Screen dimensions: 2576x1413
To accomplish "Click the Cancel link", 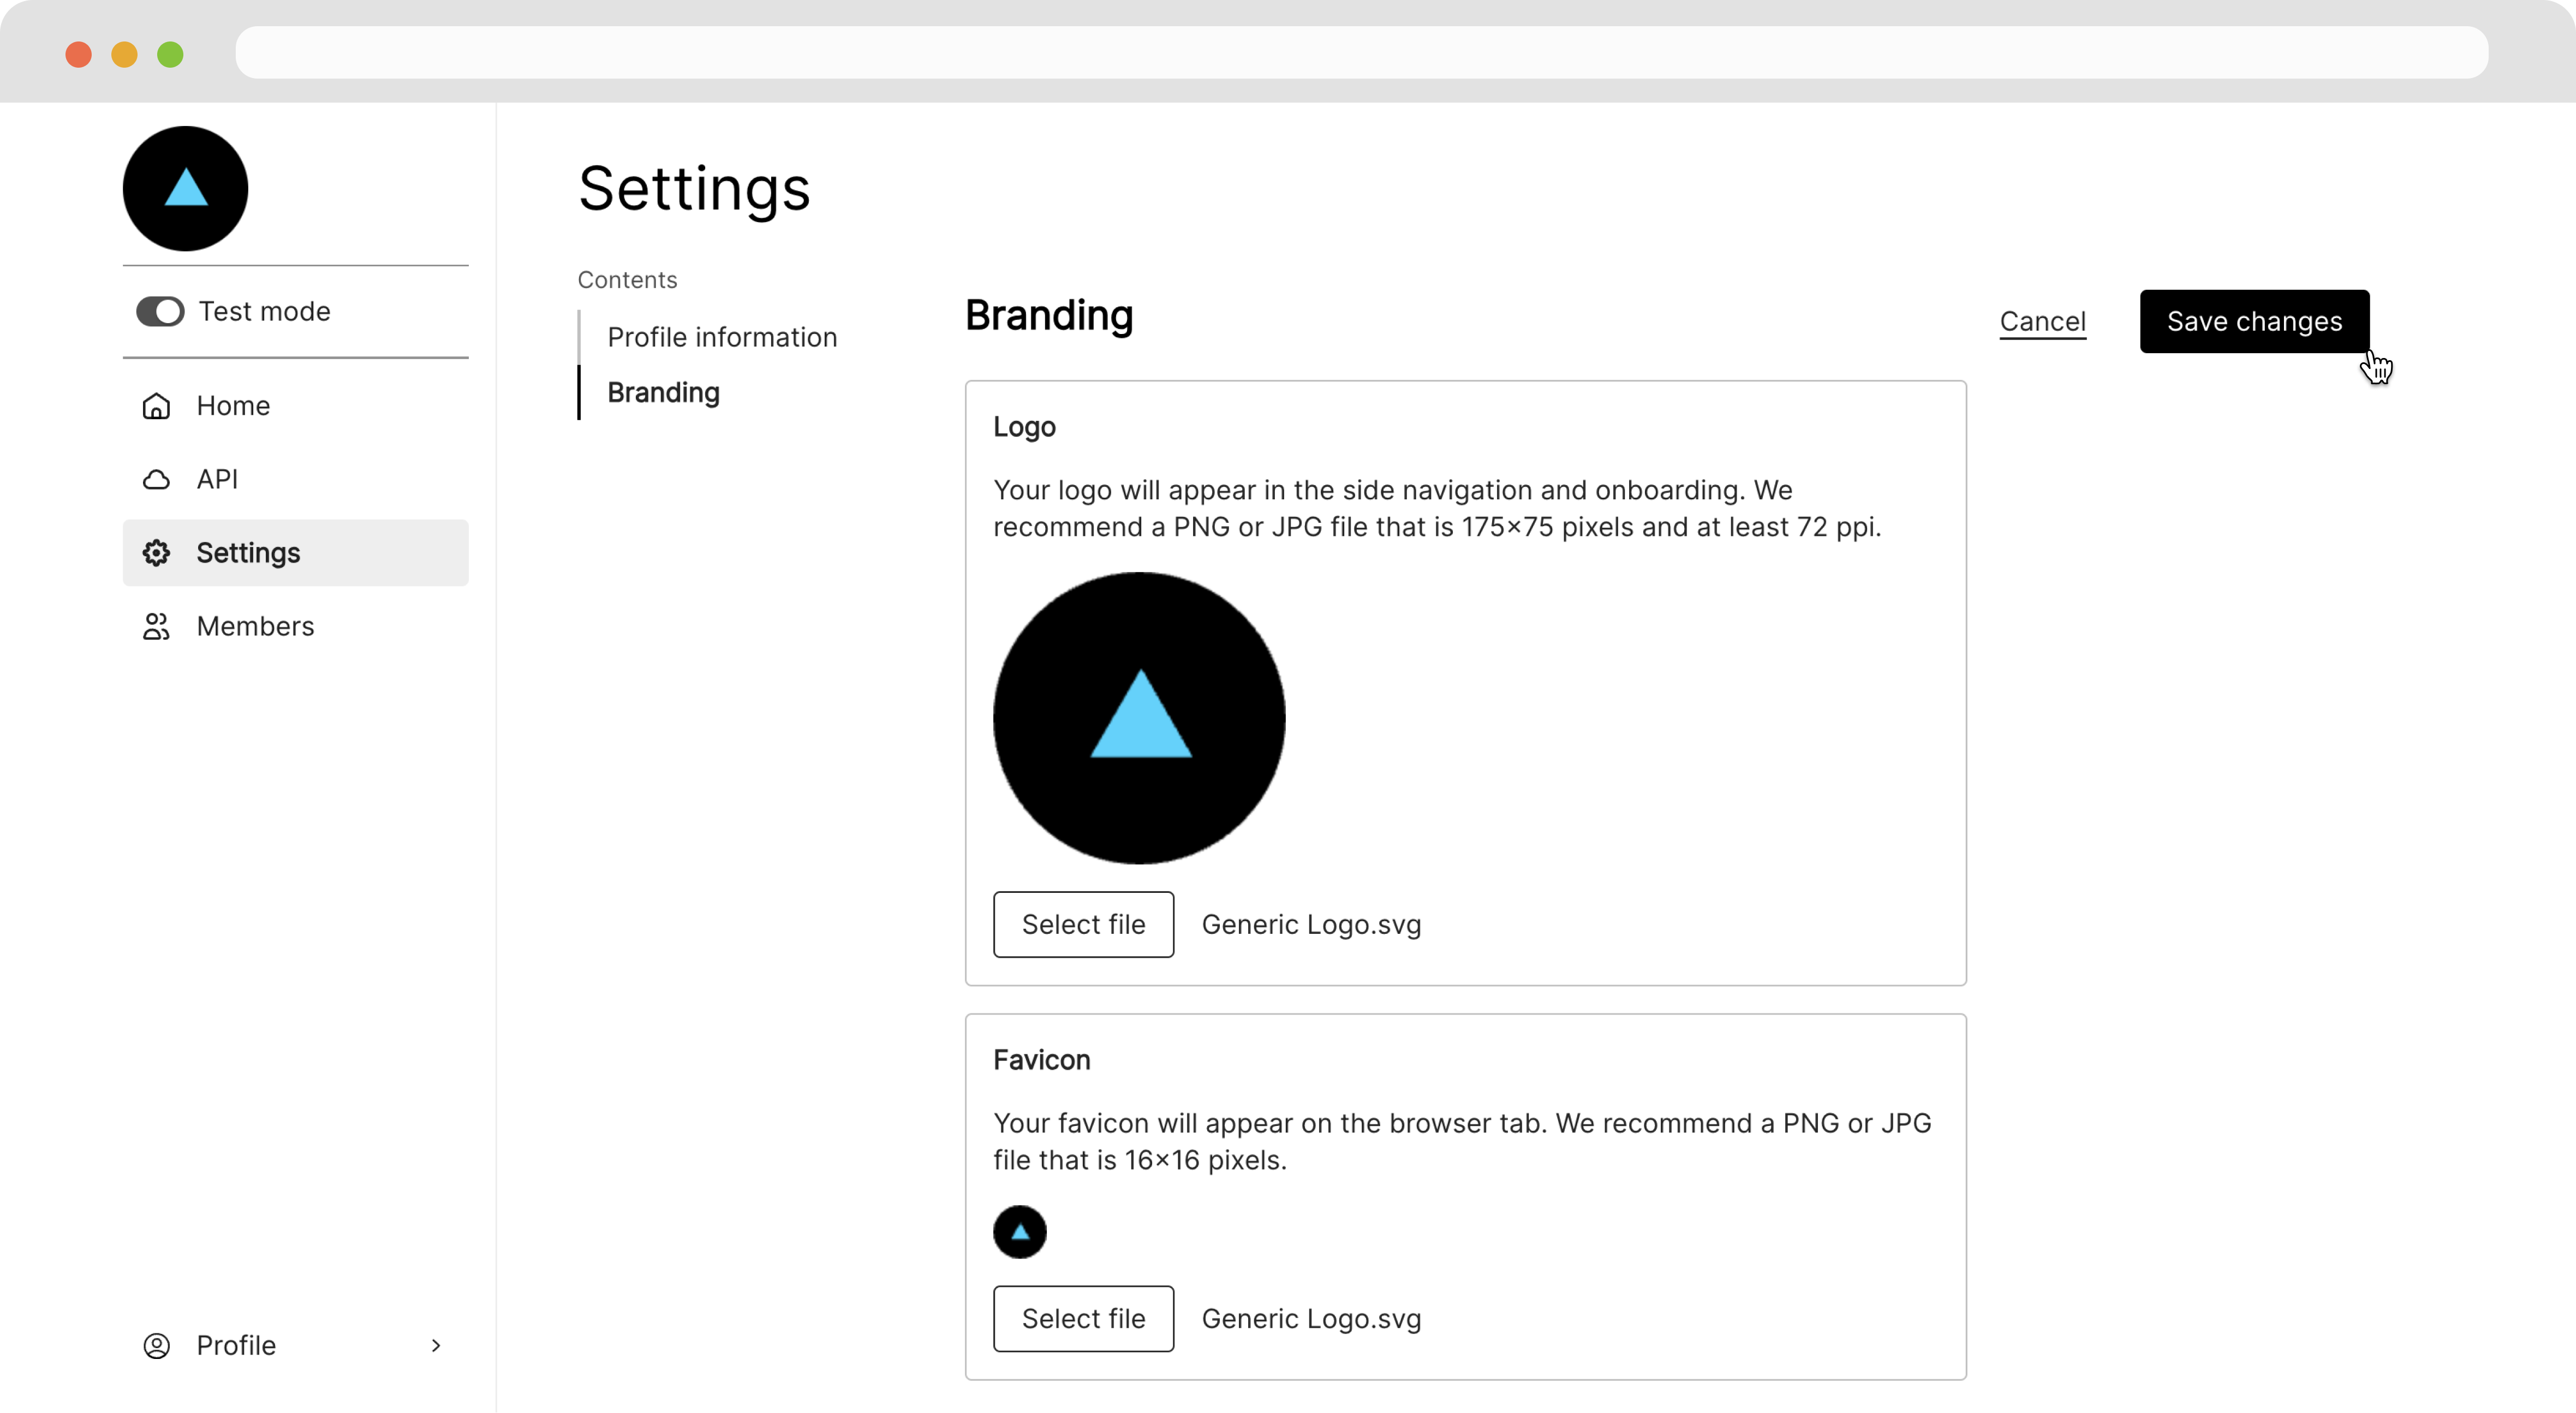I will click(2042, 322).
